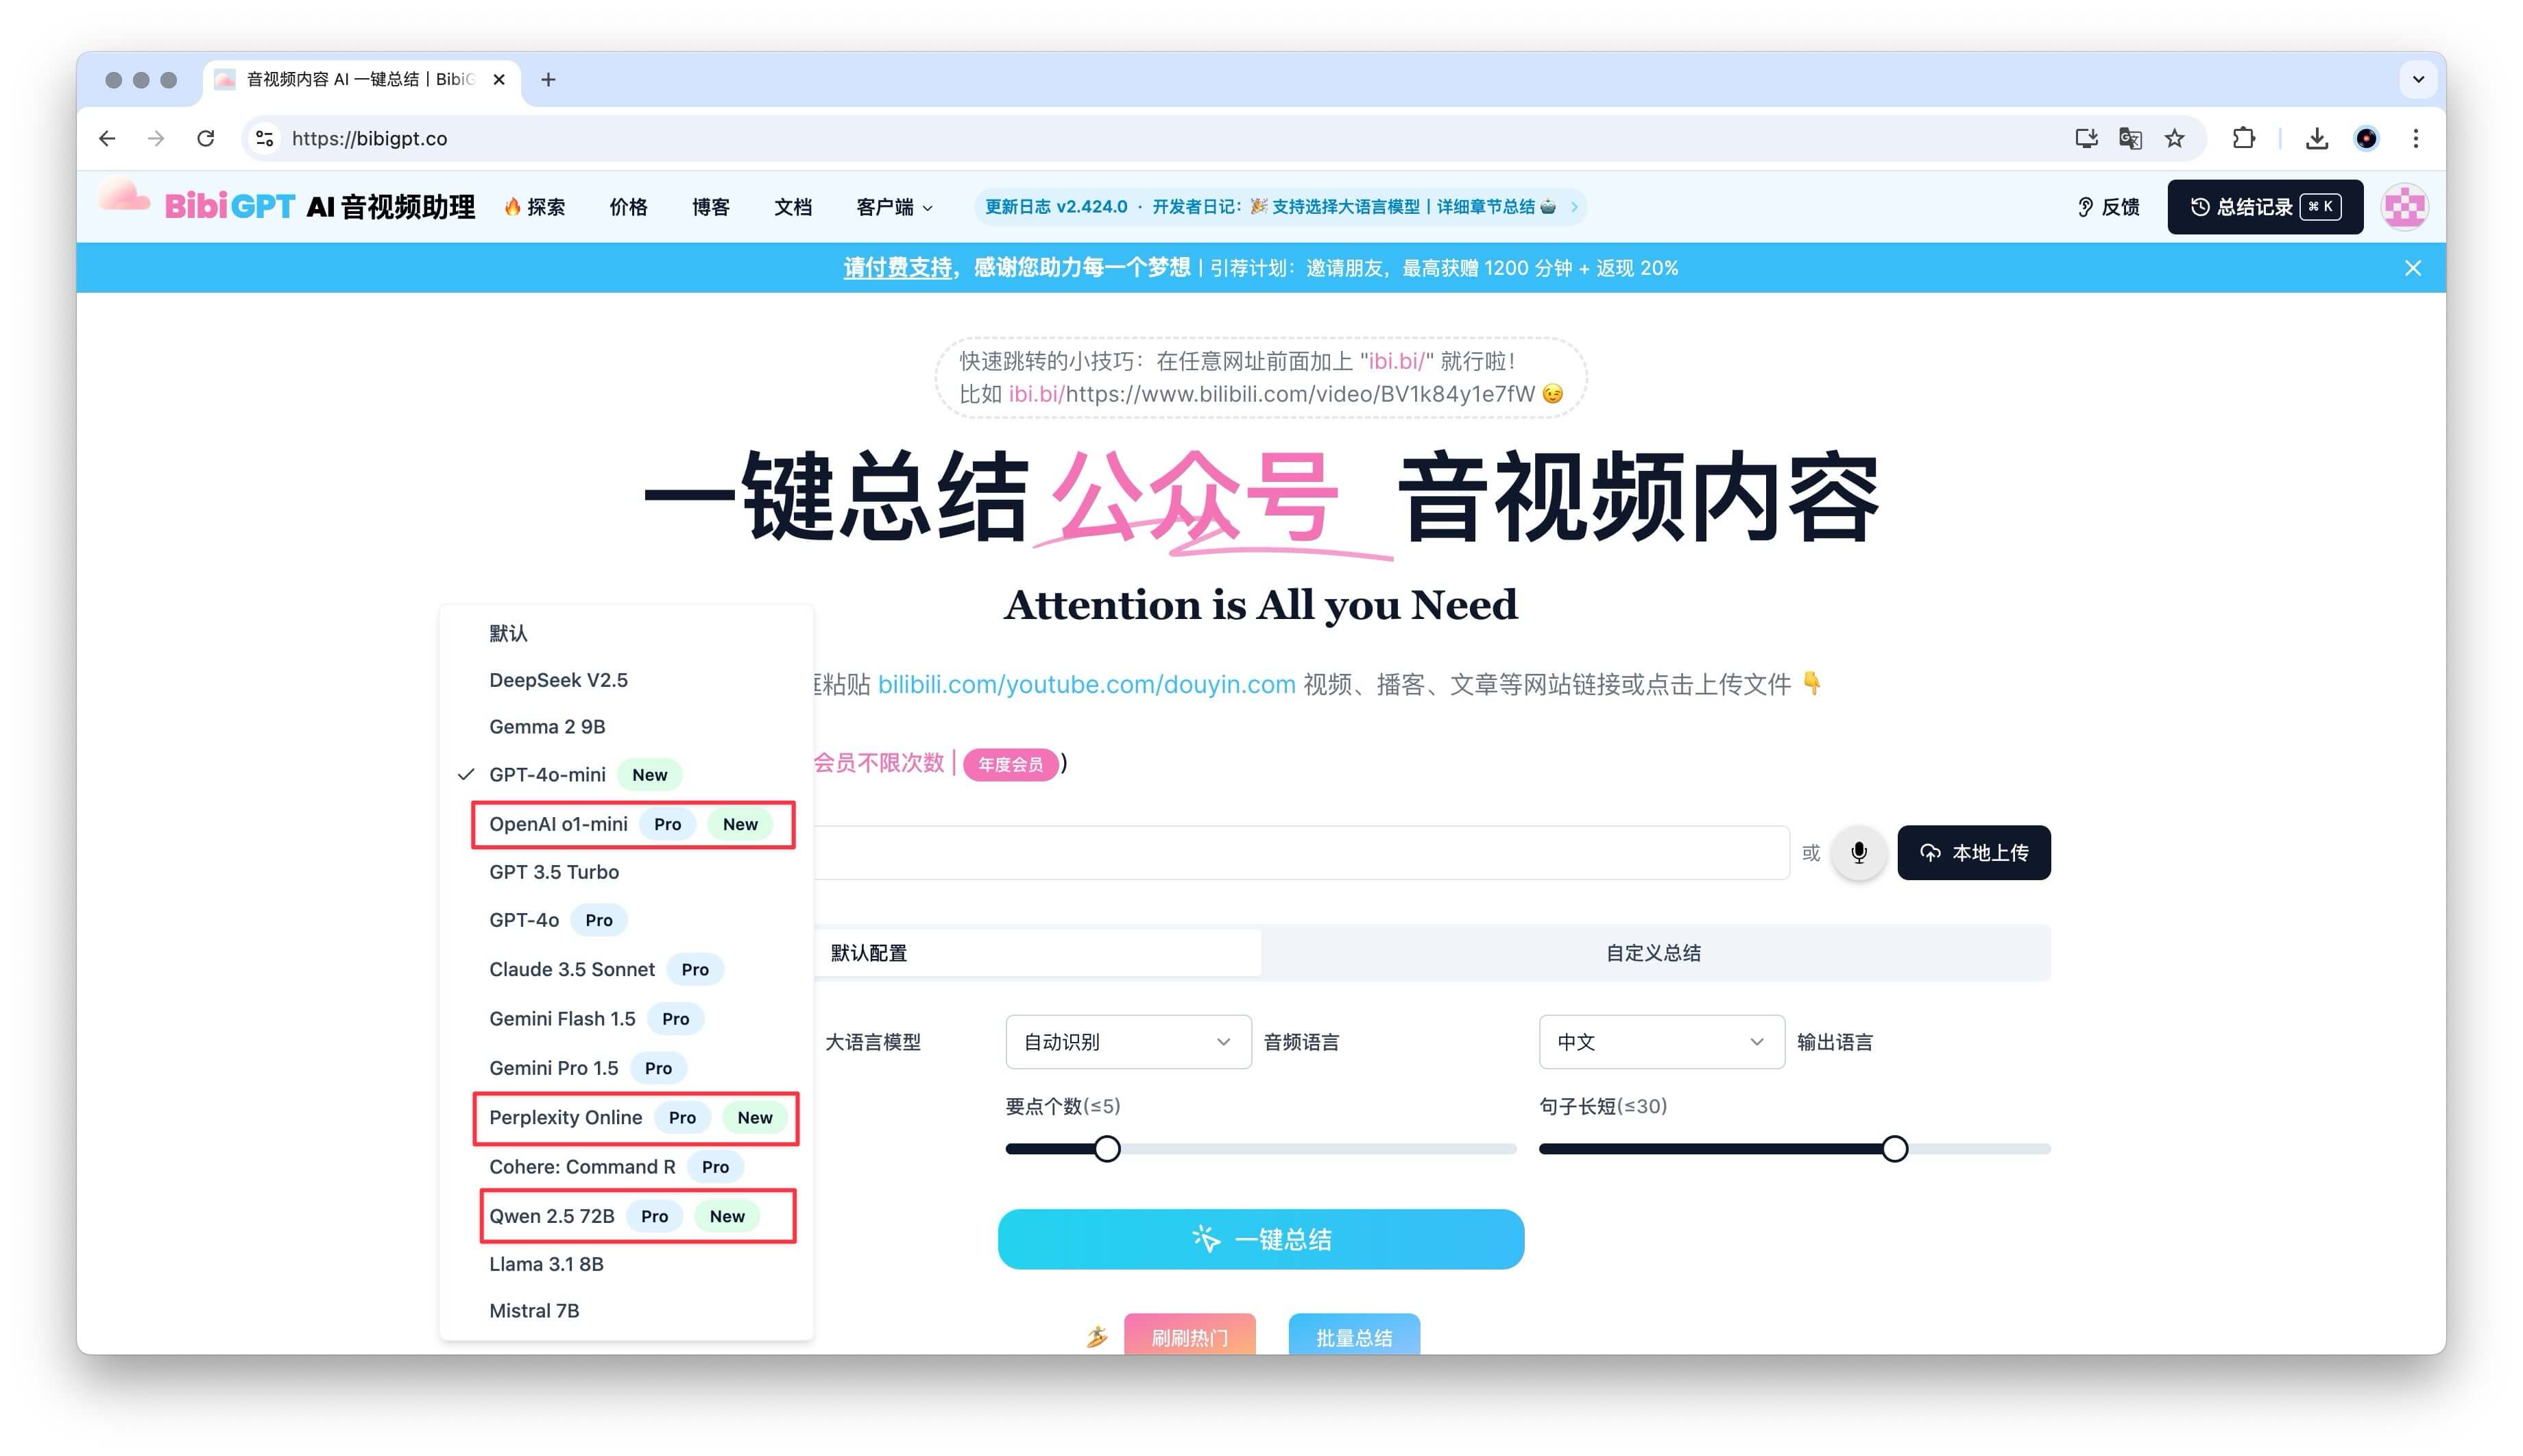Select Claude 3.5 Sonnet model
The width and height of the screenshot is (2523, 1456).
pyautogui.click(x=572, y=970)
